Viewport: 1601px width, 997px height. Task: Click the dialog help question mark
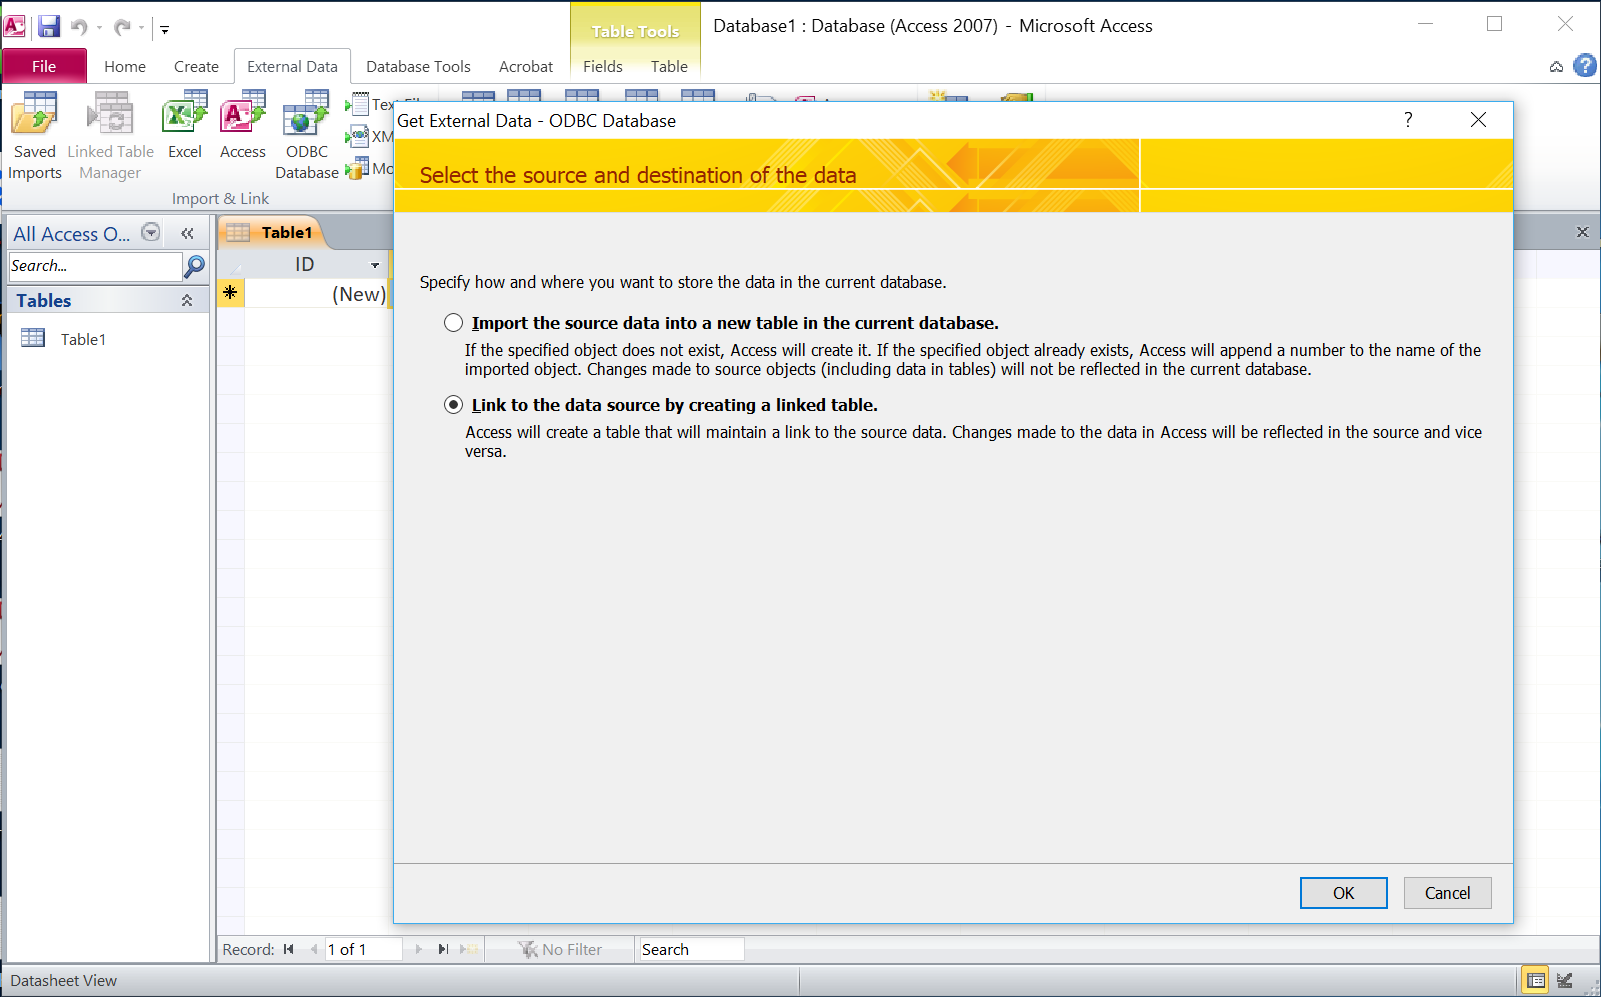click(x=1408, y=120)
